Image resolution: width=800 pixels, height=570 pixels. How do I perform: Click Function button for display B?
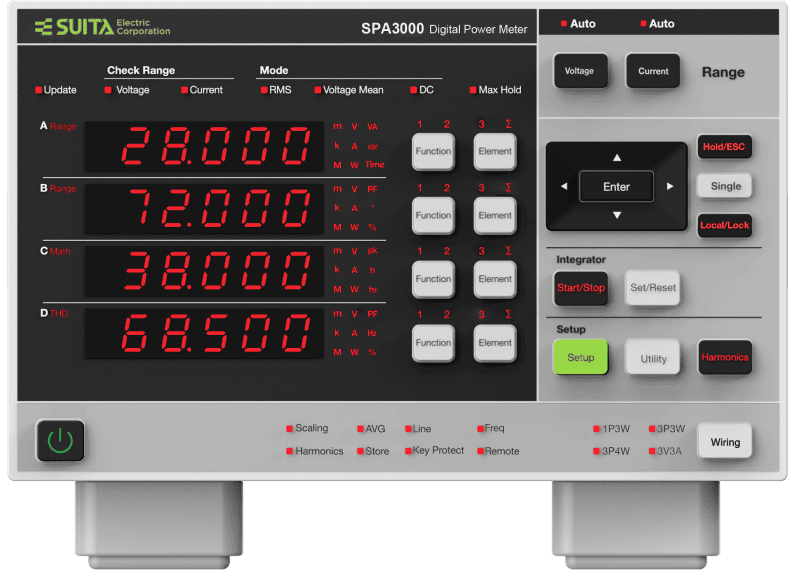(x=433, y=215)
